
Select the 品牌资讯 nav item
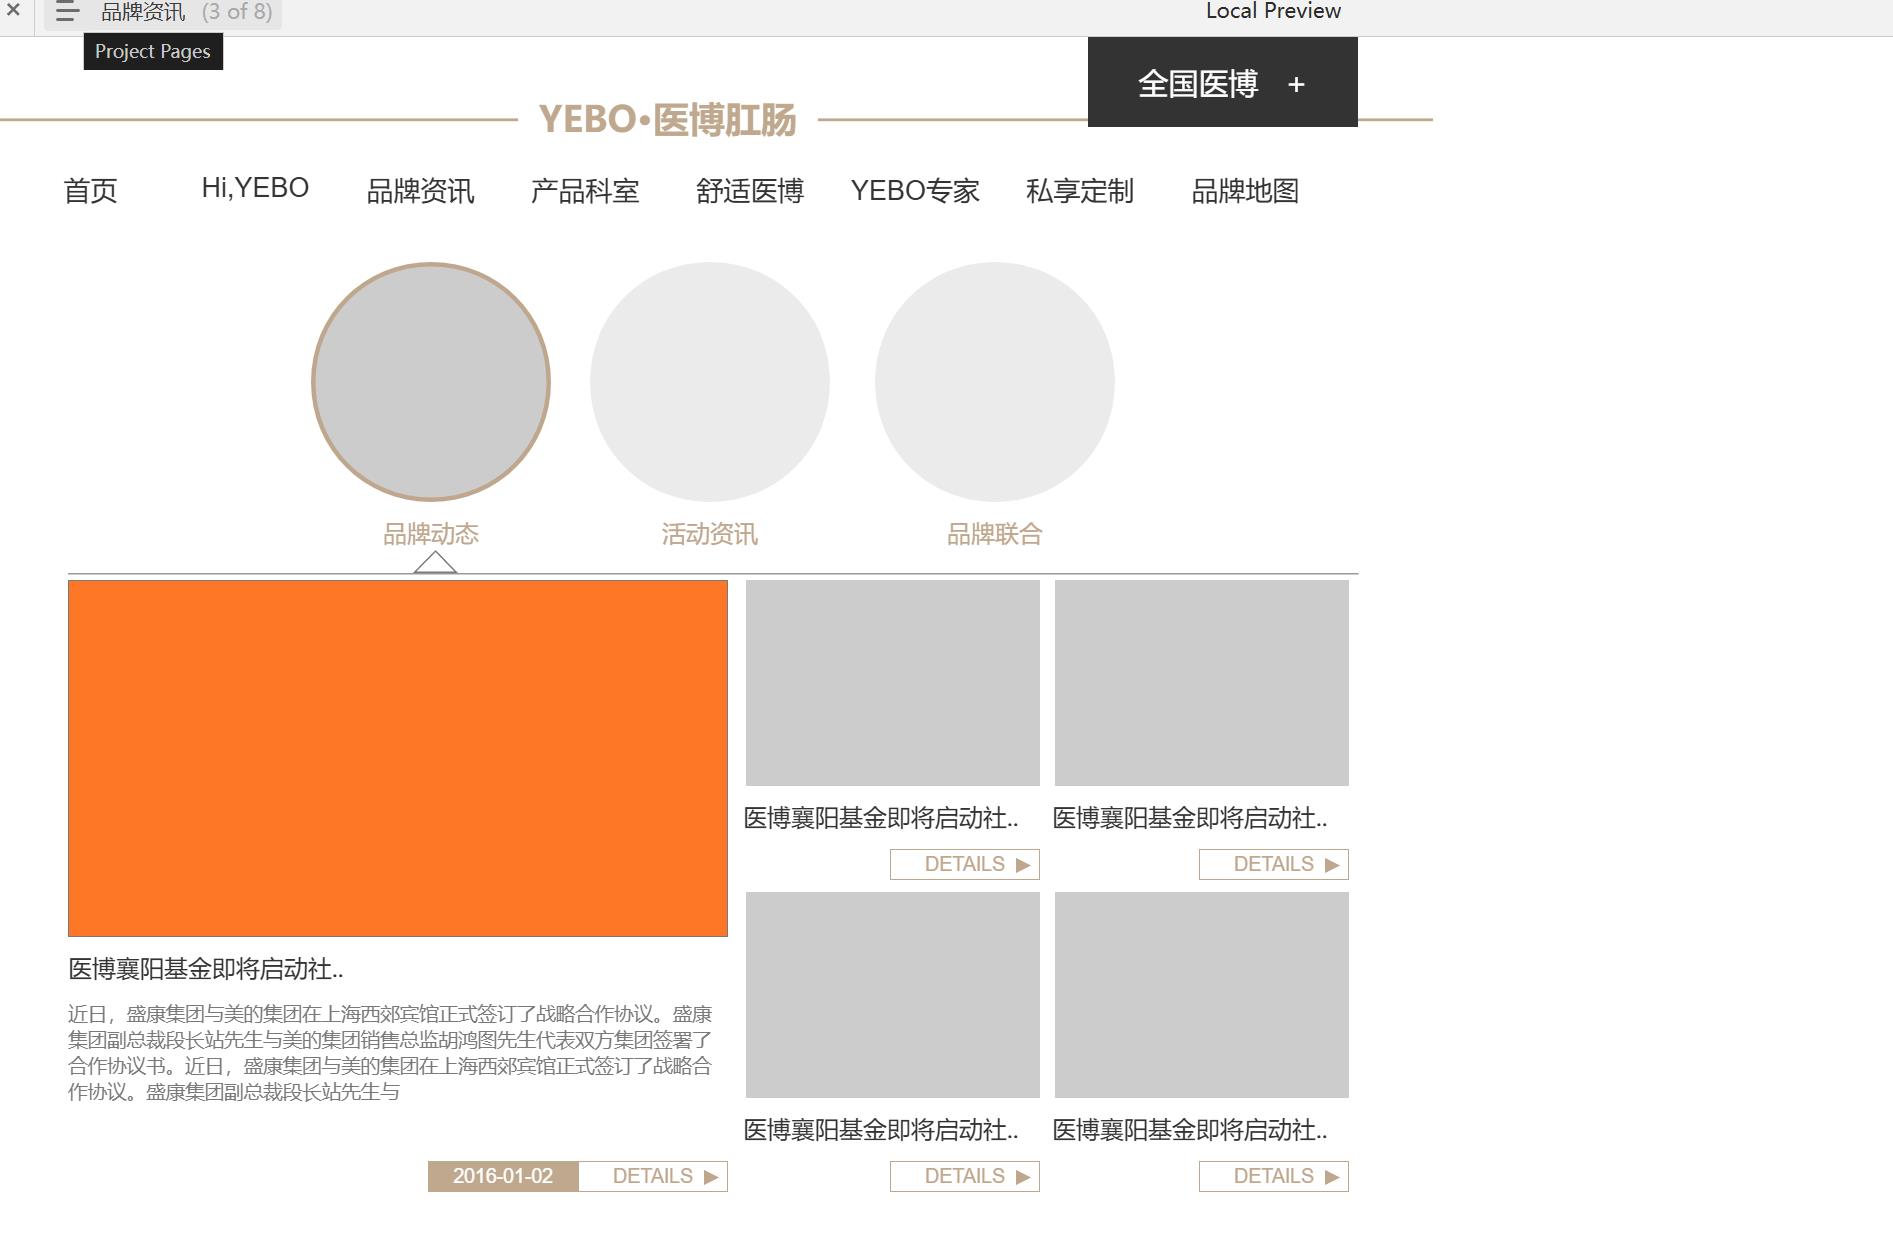420,190
